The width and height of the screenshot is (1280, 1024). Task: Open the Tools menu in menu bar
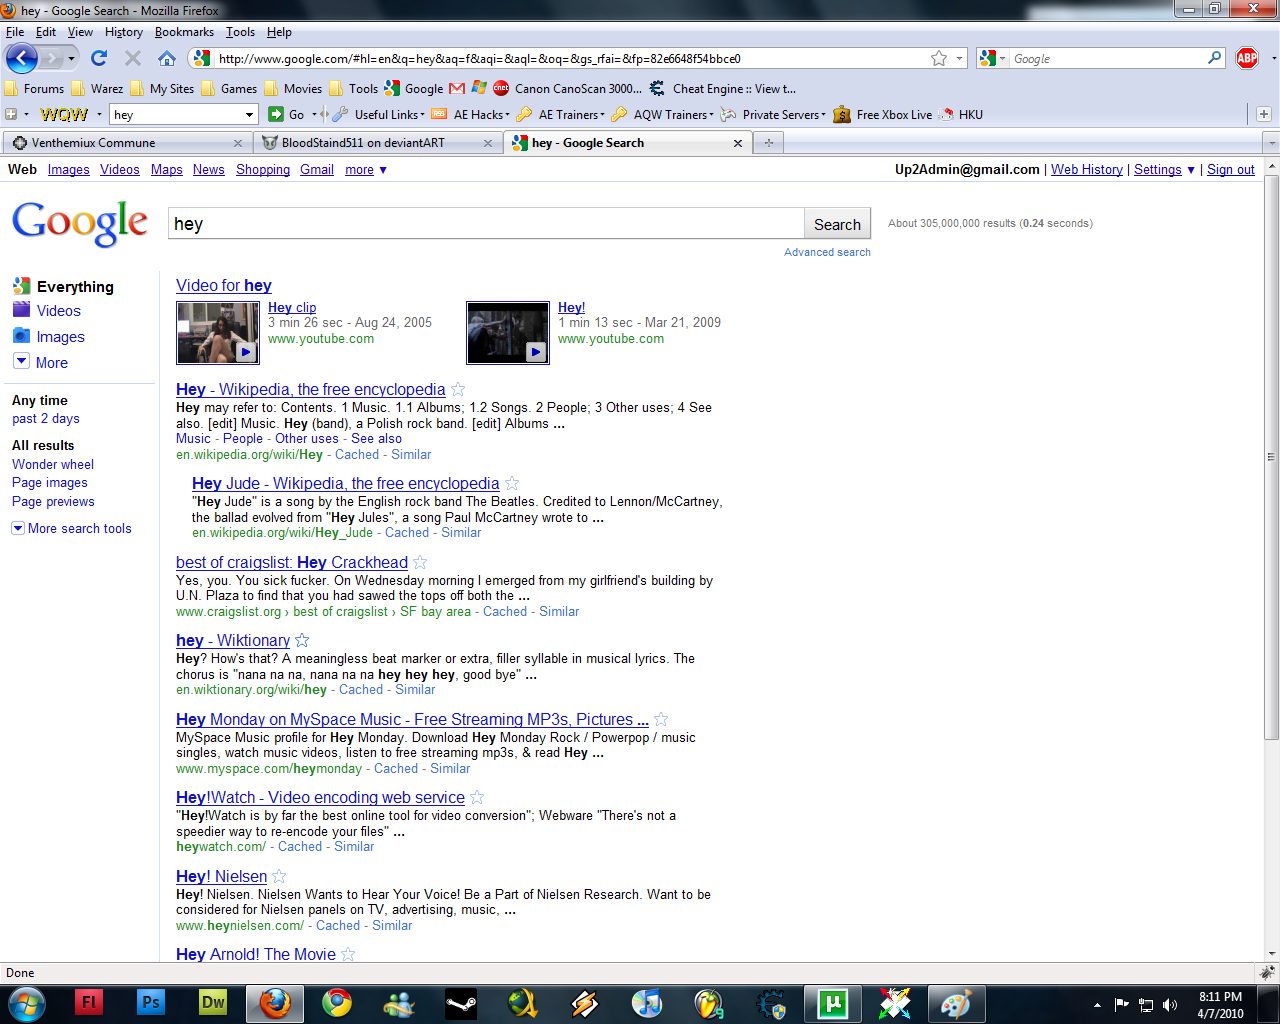(240, 32)
